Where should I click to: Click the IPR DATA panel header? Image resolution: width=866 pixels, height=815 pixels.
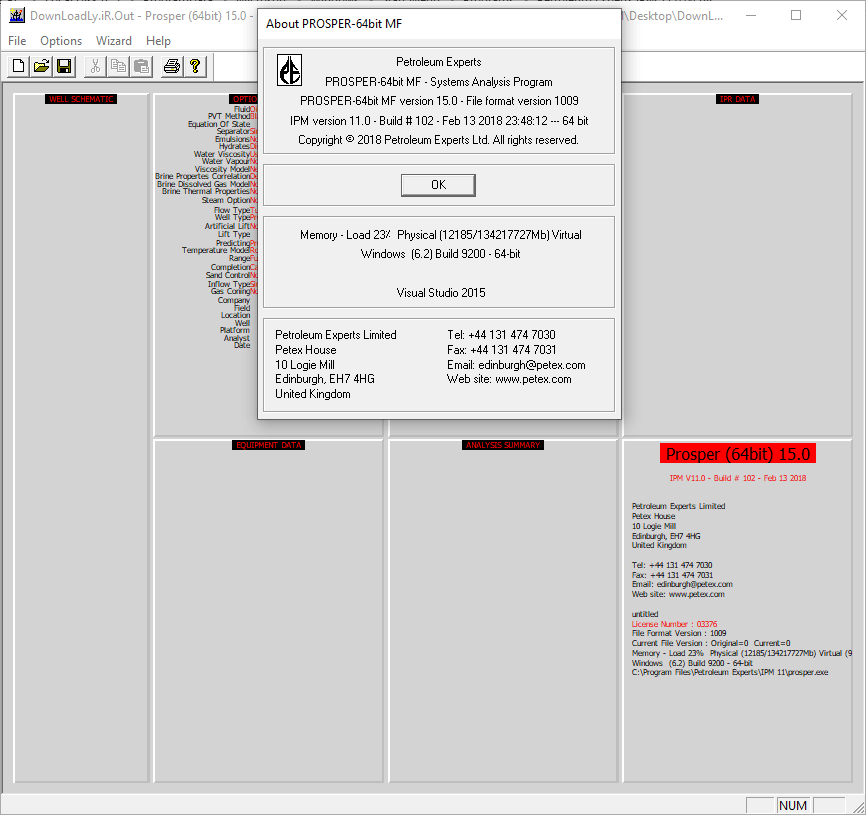737,99
